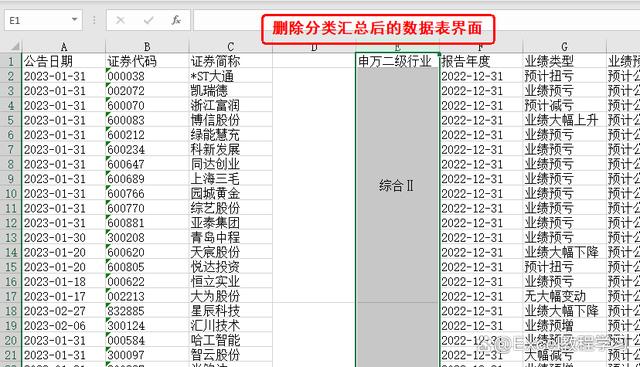
Task: Click the confirm checkmark icon in formula bar
Action: tap(149, 20)
